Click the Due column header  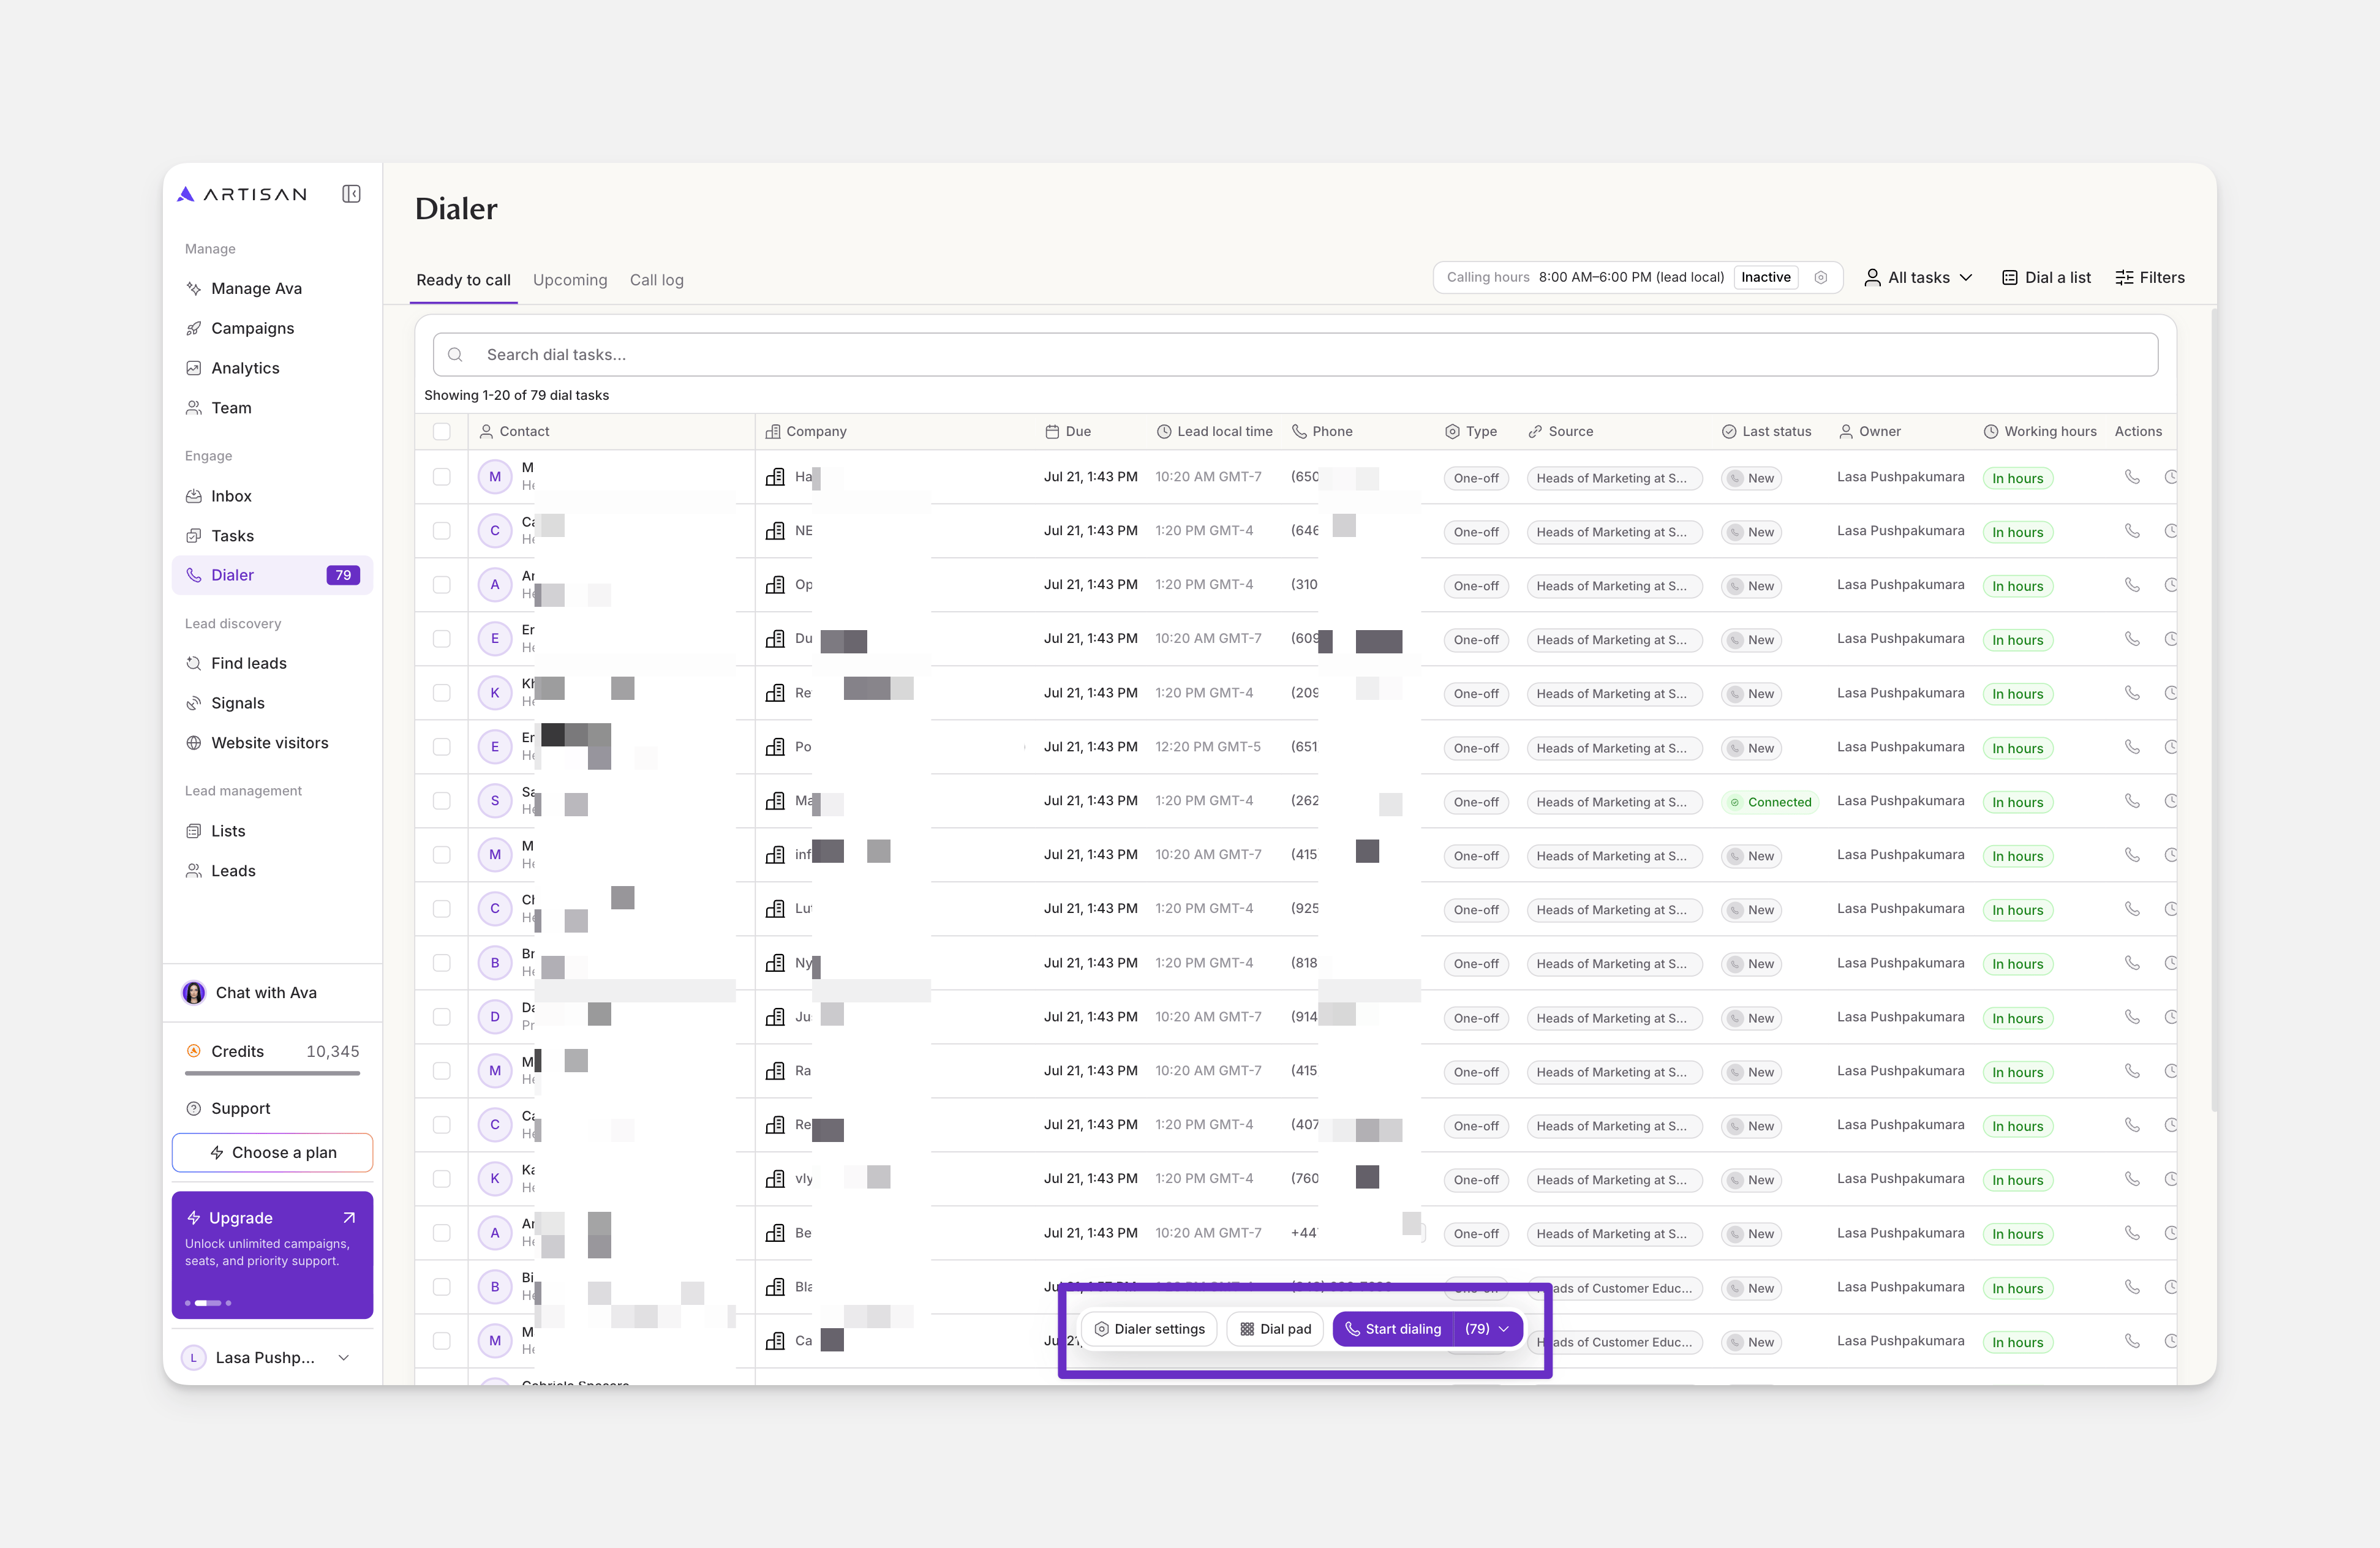(1067, 431)
